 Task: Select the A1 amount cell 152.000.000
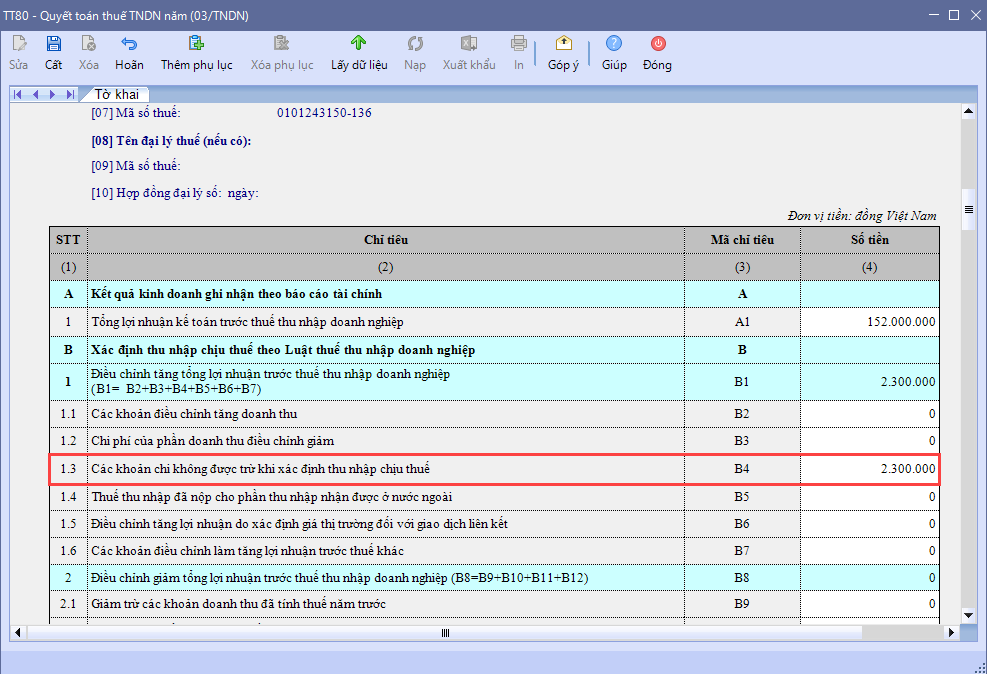(869, 322)
